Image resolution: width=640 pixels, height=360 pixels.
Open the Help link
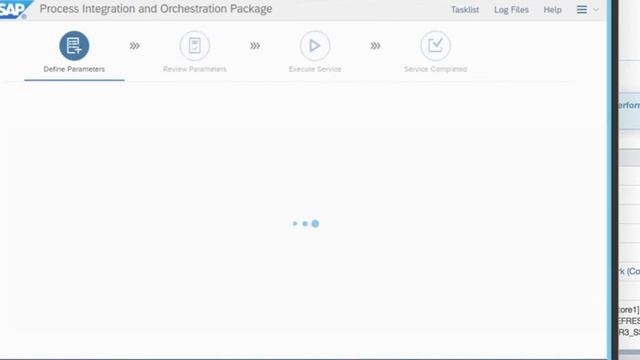coord(552,10)
